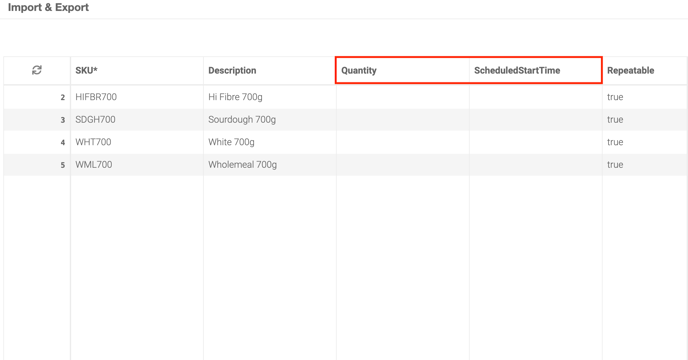Select row number 5 header
Screen dimensions: 688x360
coord(37,165)
